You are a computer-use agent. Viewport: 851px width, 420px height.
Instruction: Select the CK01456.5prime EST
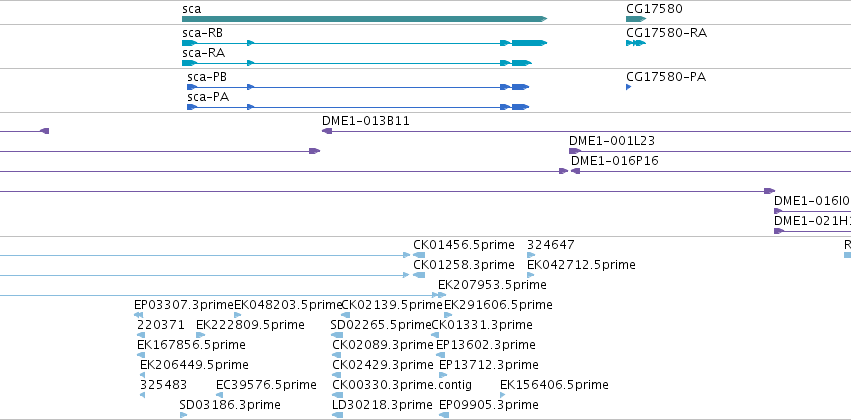[419, 255]
